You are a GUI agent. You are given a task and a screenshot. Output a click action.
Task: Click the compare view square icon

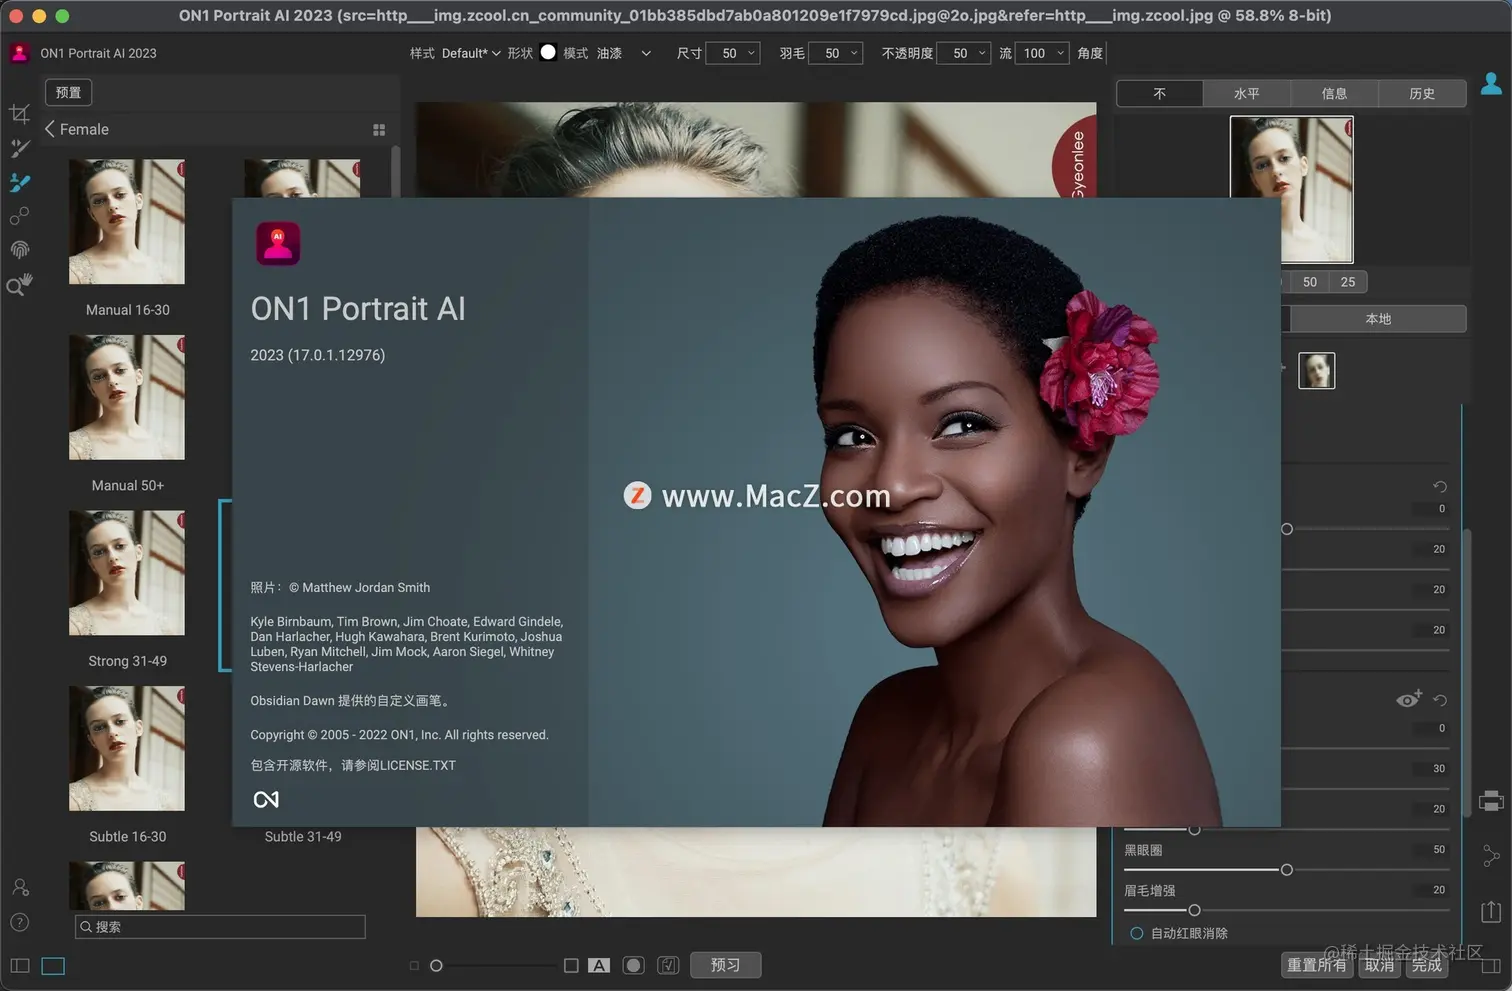(571, 965)
